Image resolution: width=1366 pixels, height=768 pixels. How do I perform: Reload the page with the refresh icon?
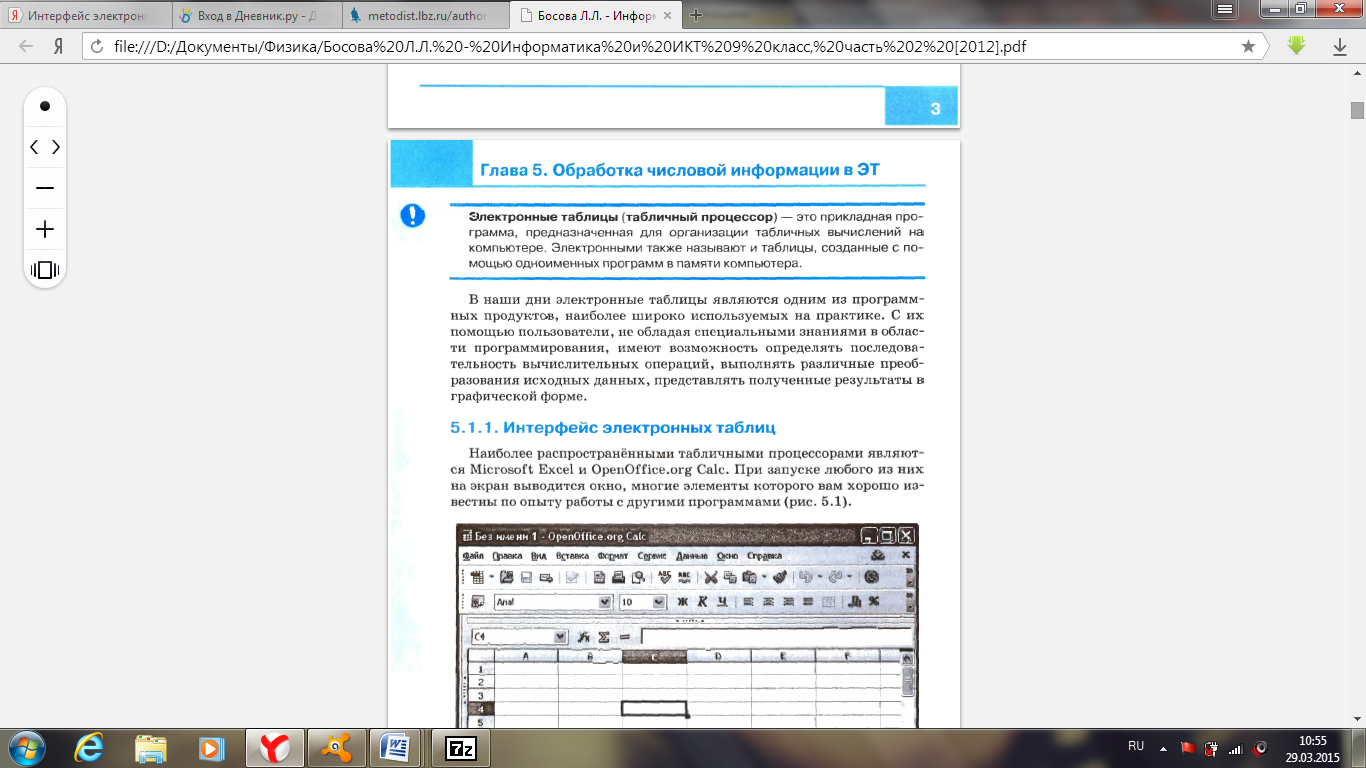point(97,47)
